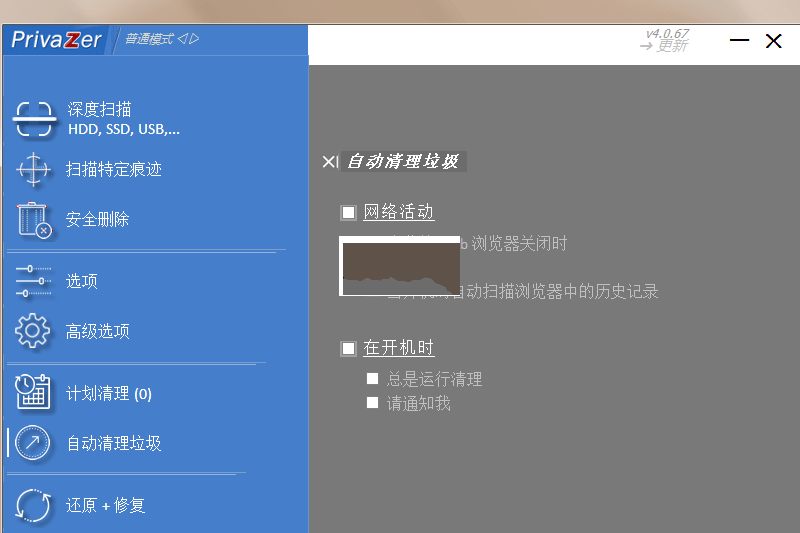Enable the 网络活动 checkbox

tap(348, 212)
